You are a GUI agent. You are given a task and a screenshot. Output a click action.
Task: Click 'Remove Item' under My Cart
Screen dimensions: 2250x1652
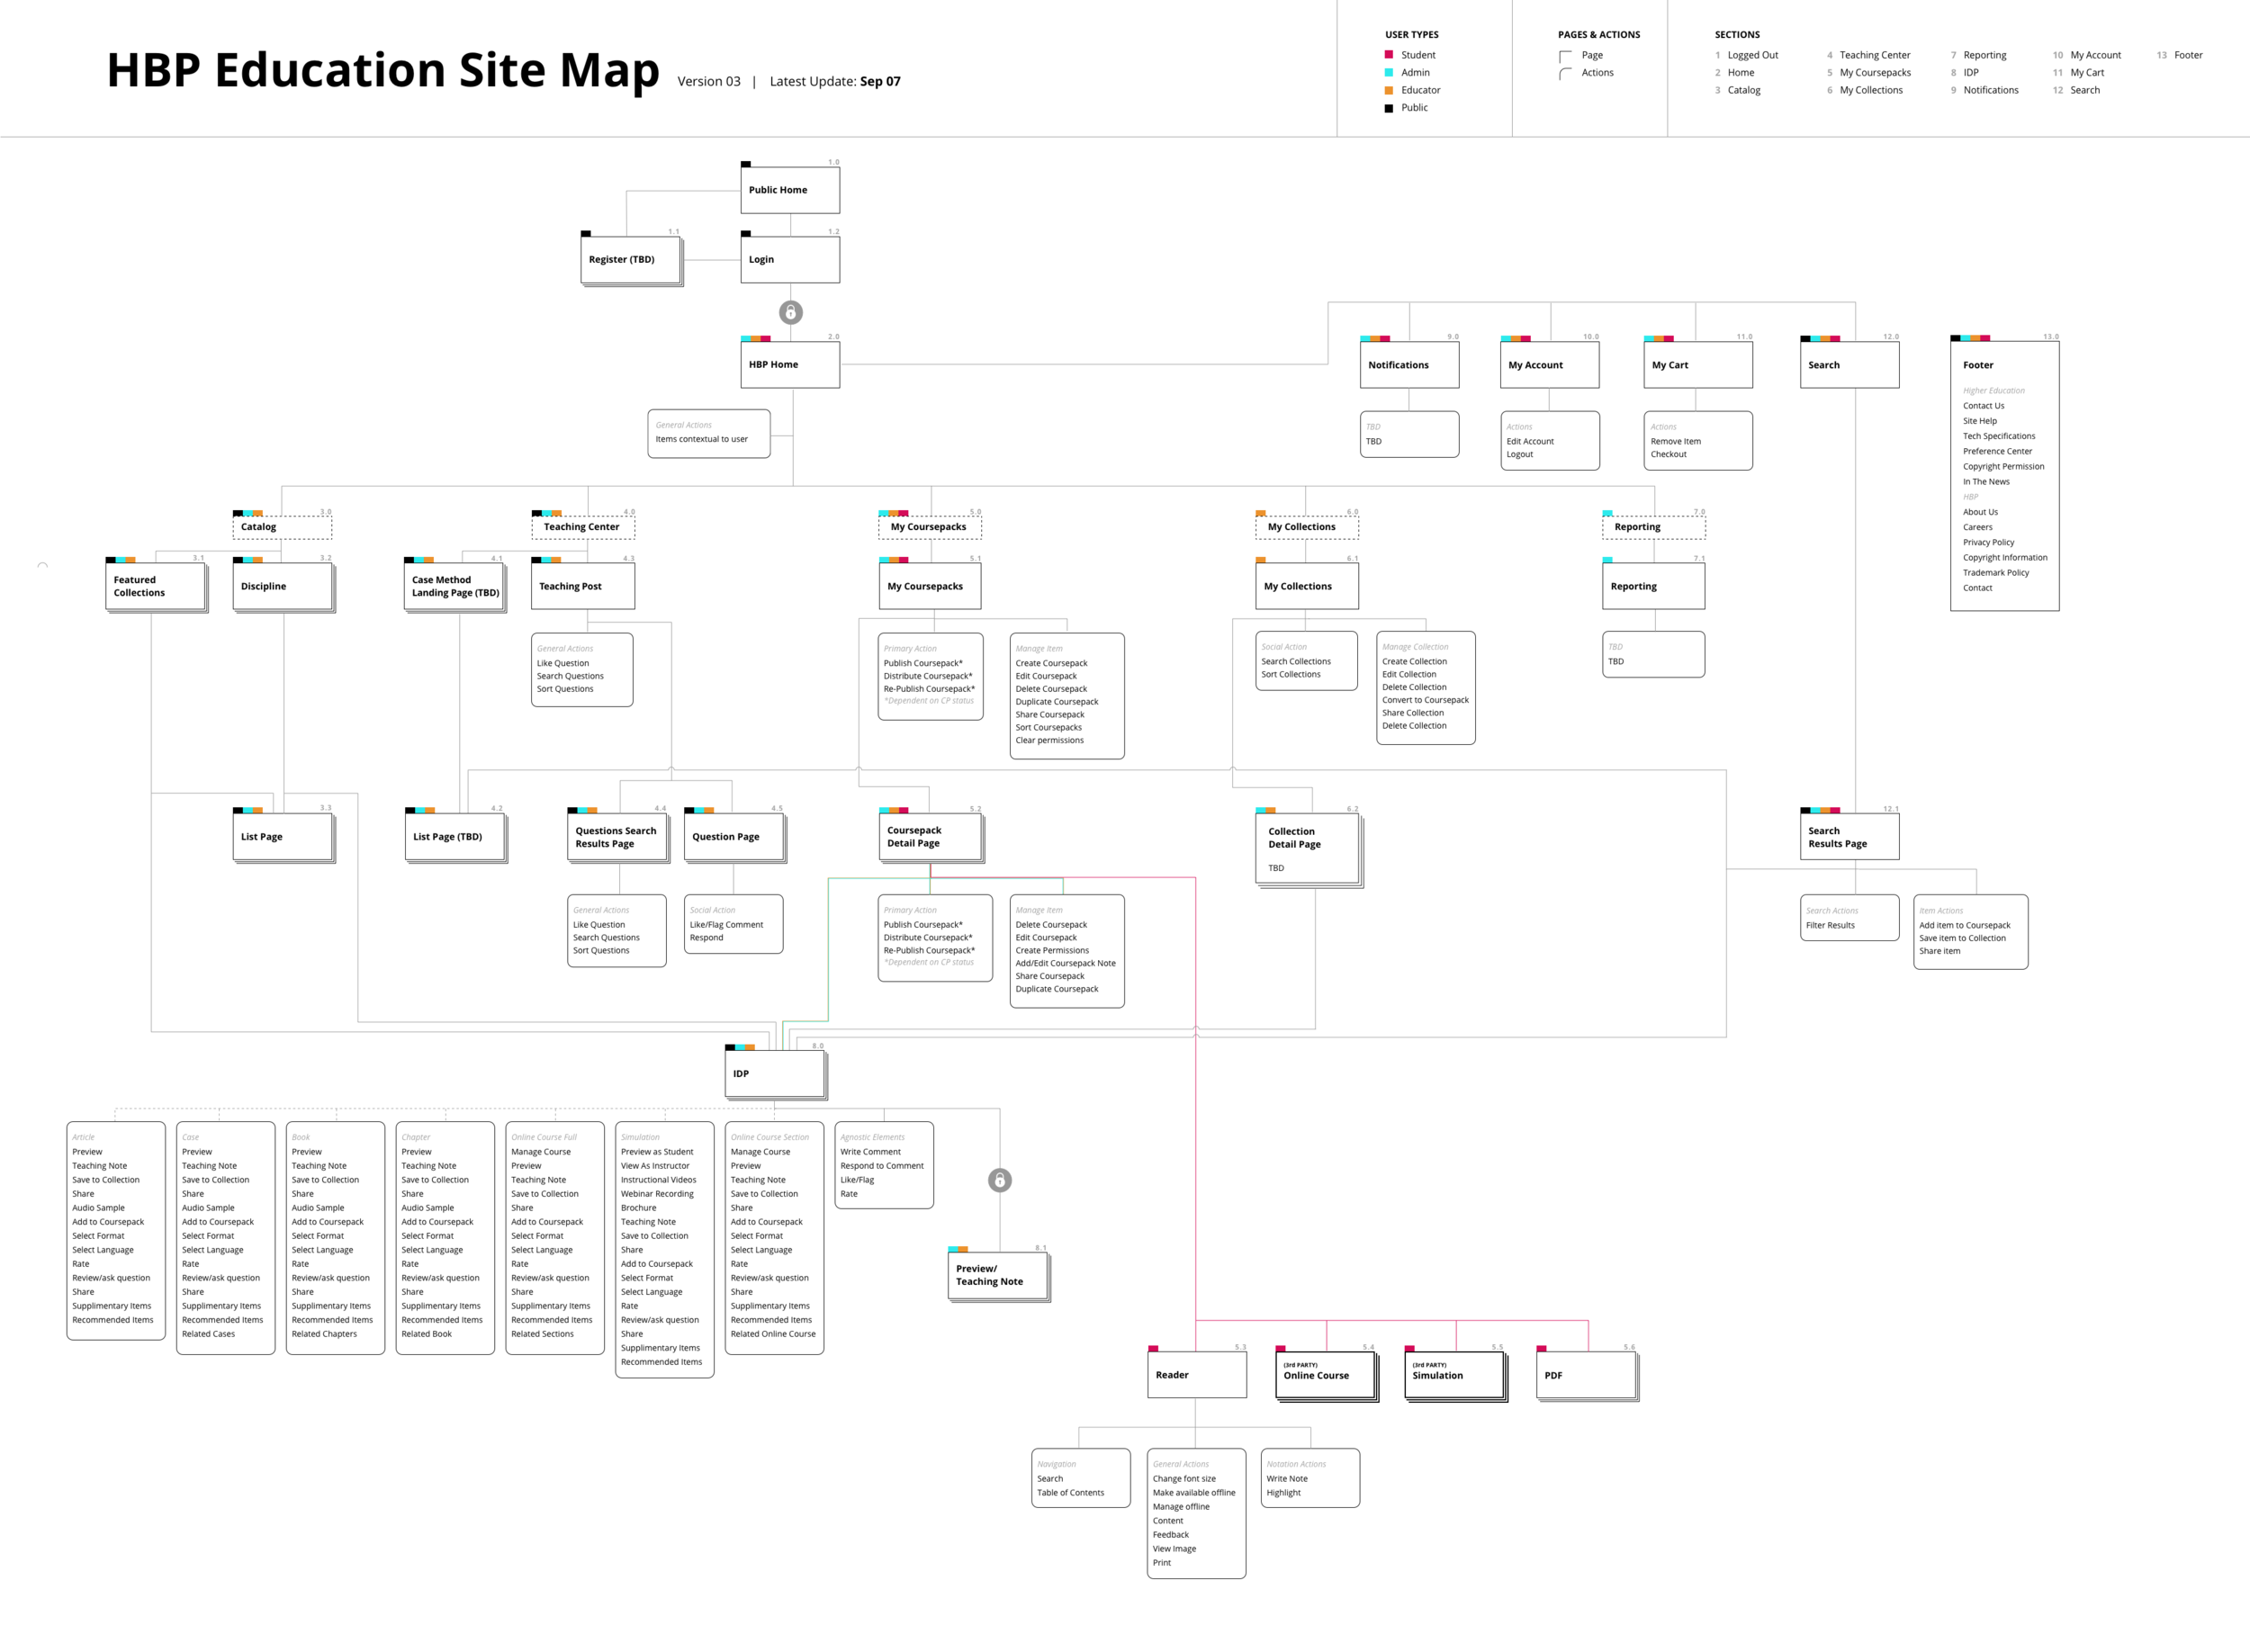(x=1675, y=441)
